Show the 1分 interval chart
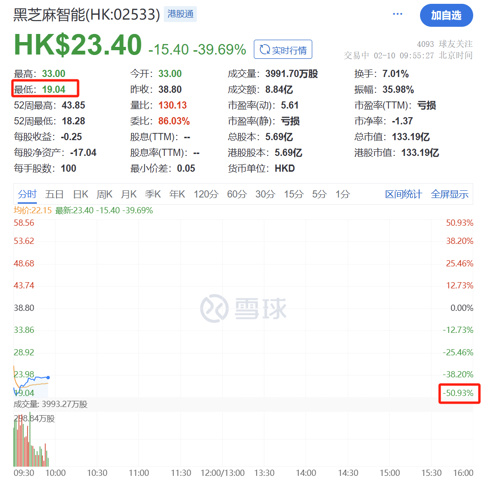The image size is (500, 484). [342, 194]
